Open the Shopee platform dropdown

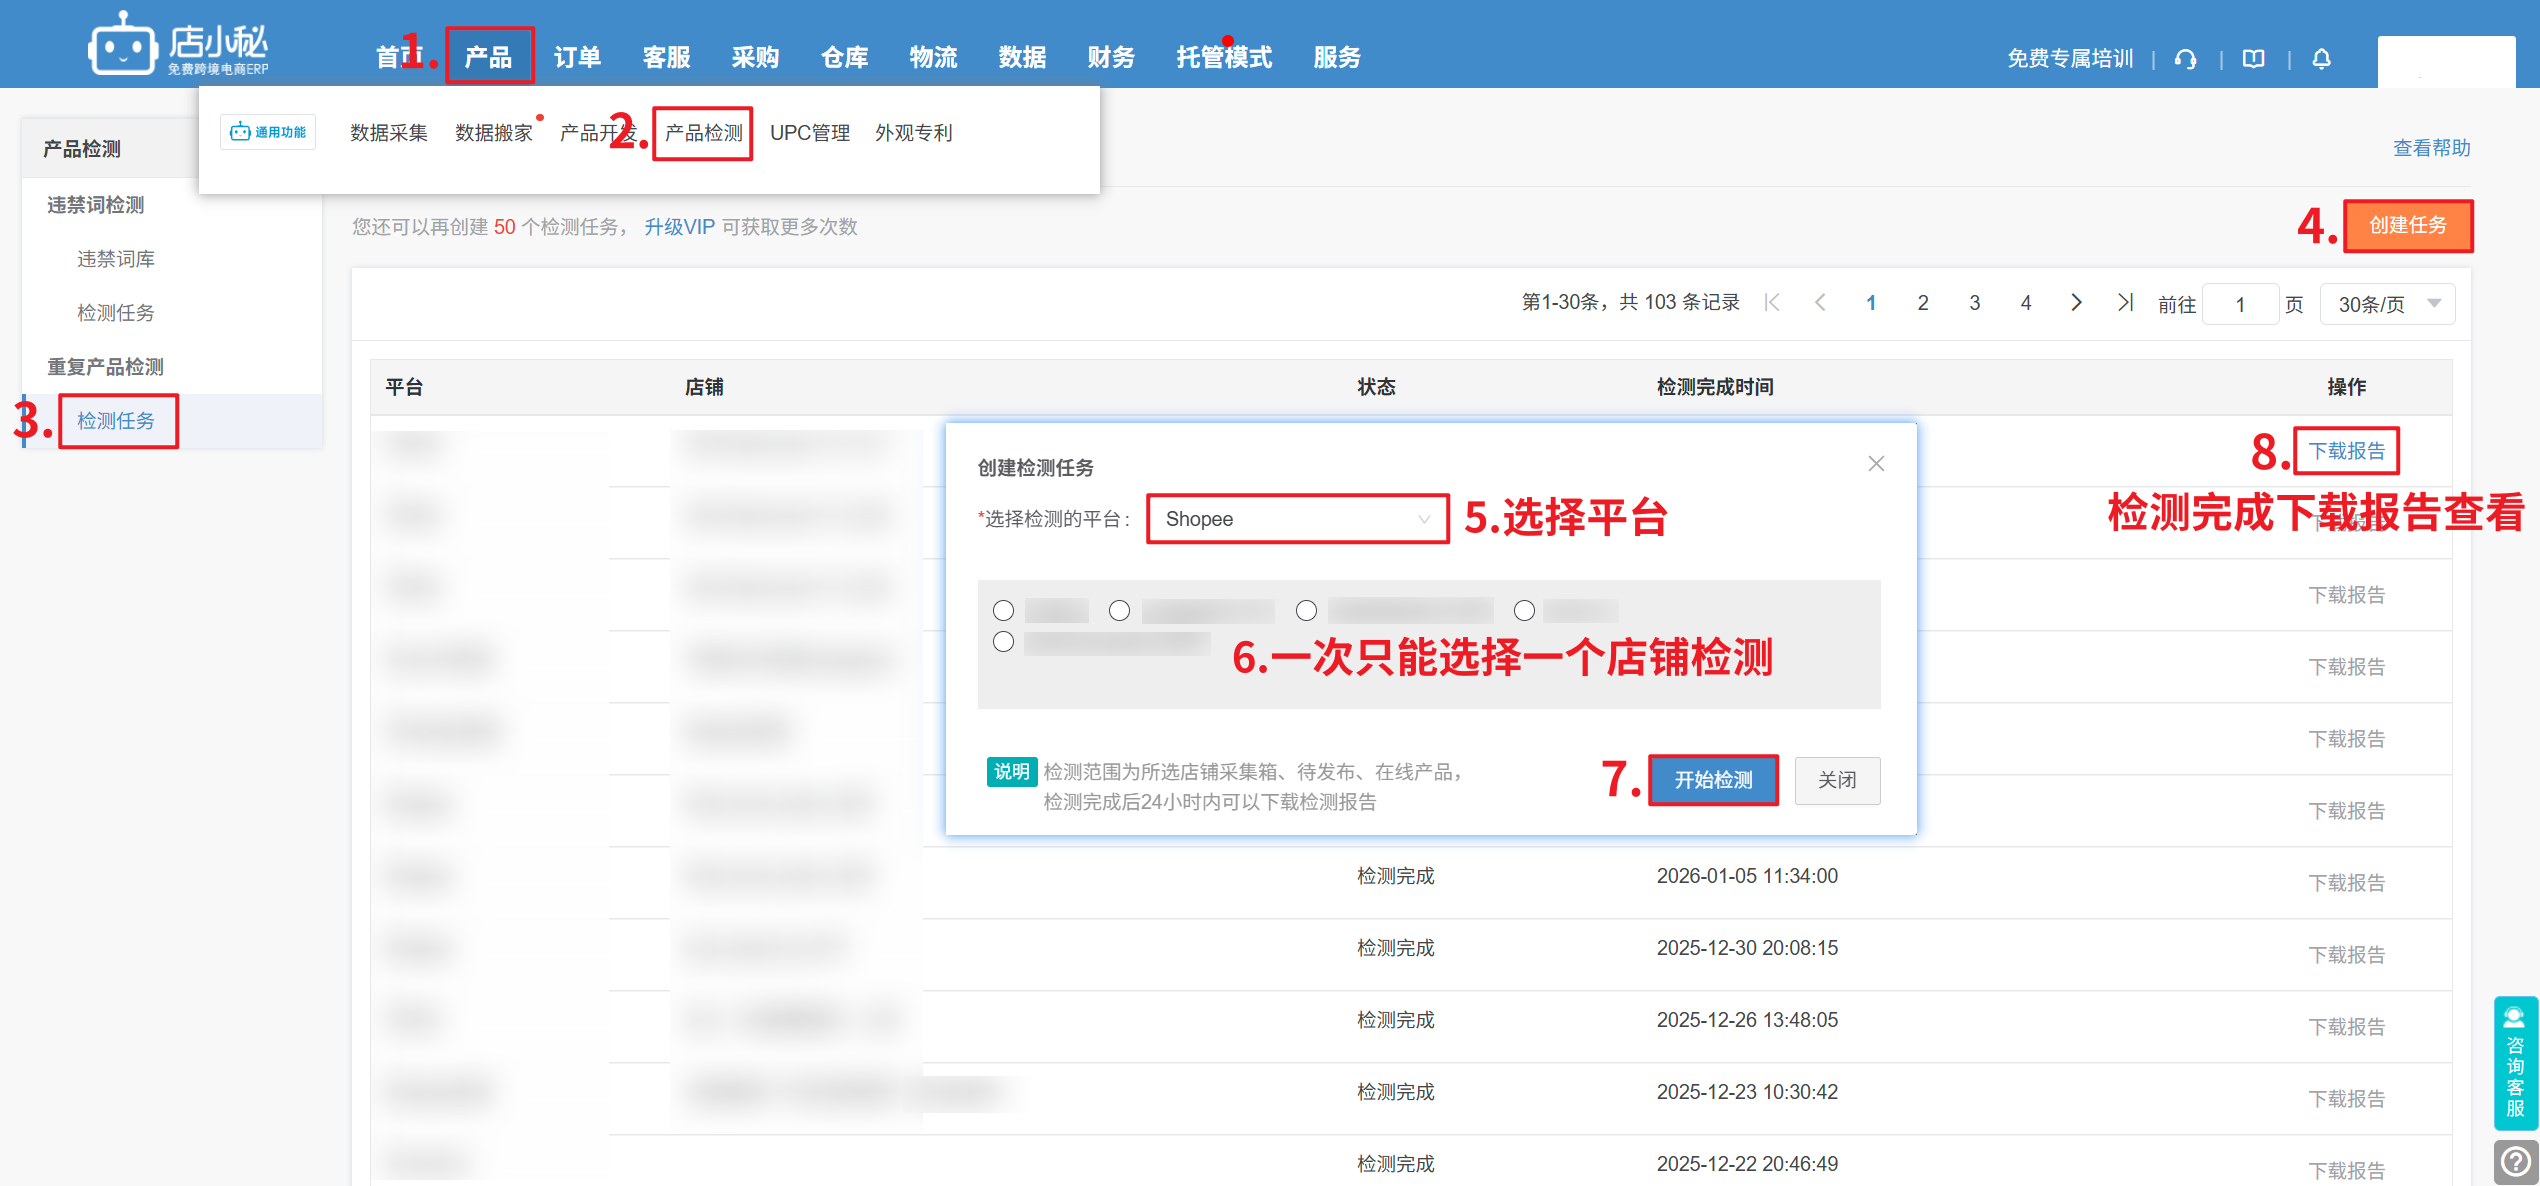click(x=1297, y=519)
